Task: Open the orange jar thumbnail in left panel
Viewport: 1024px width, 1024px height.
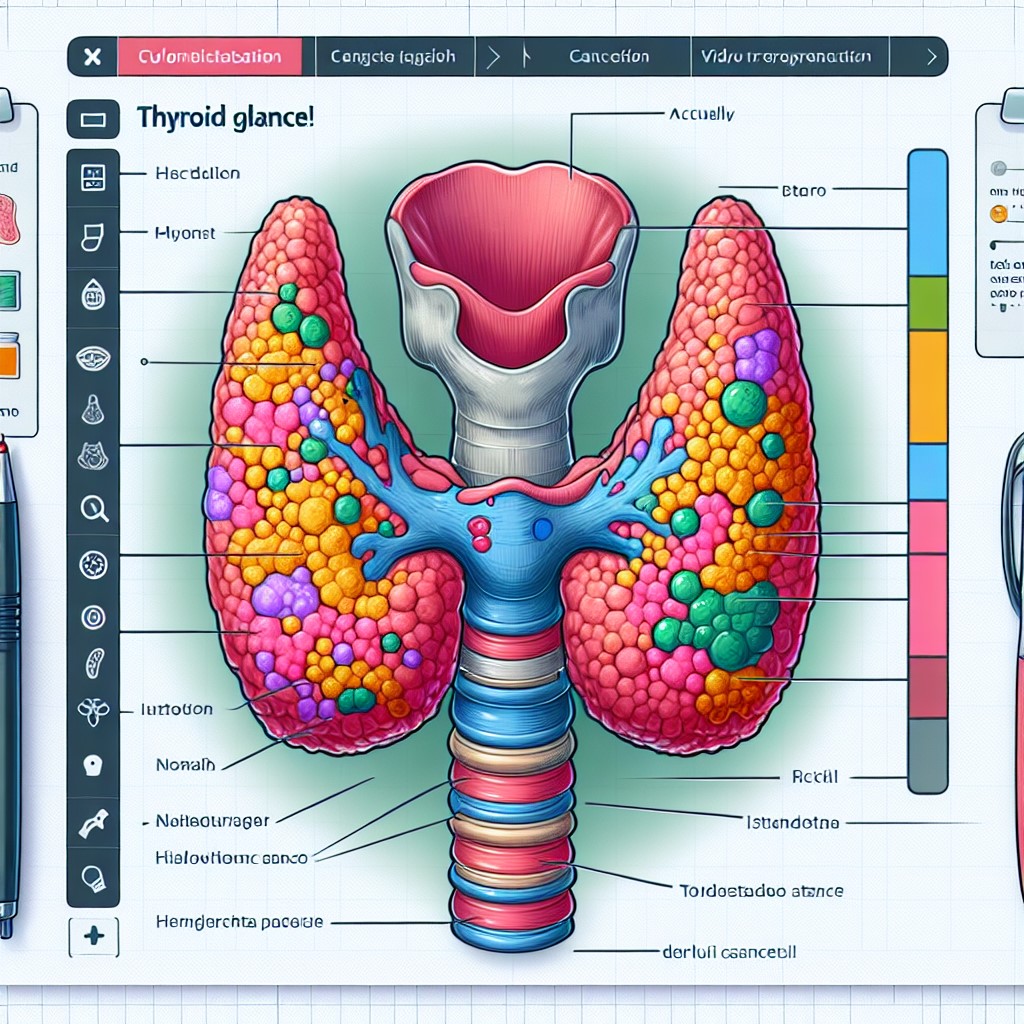Action: (9, 356)
